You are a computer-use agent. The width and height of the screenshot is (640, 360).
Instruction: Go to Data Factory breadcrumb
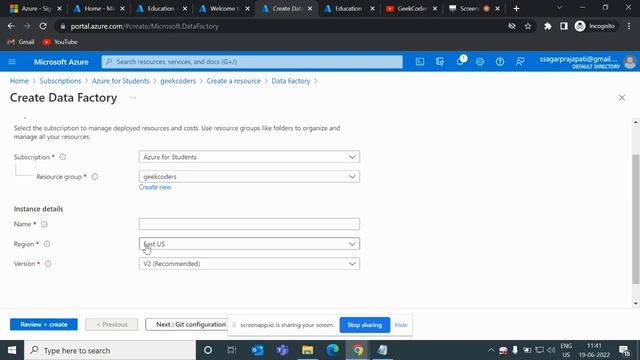[291, 81]
